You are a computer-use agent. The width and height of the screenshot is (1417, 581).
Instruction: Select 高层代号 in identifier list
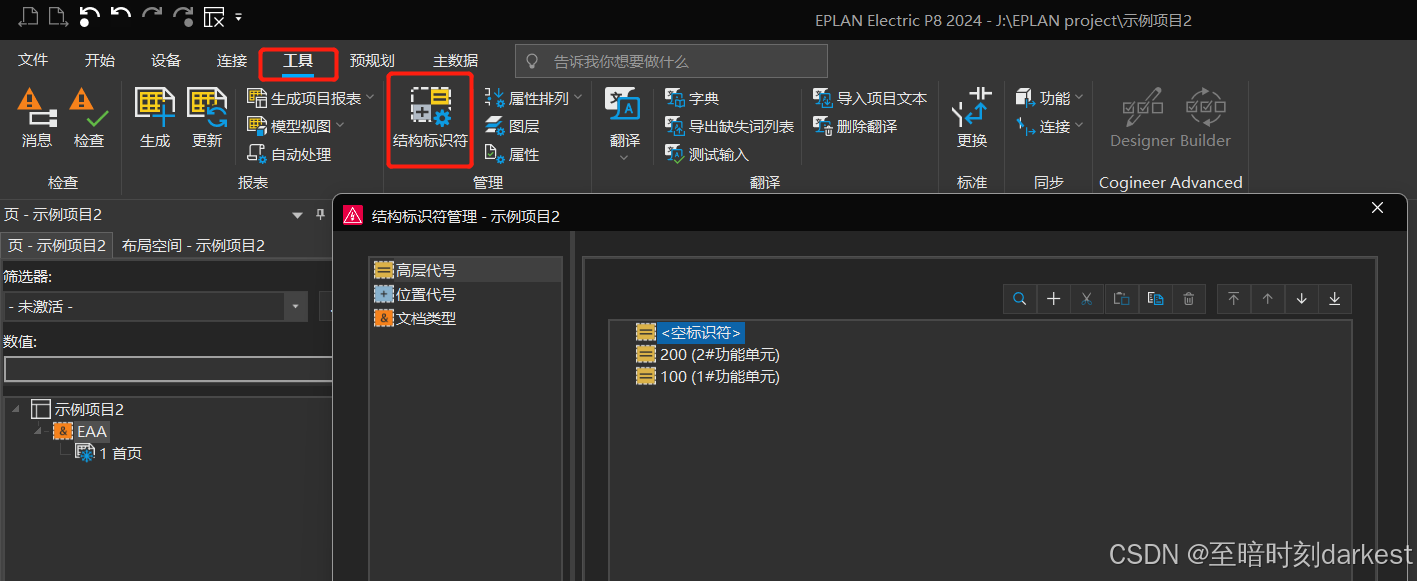pyautogui.click(x=465, y=270)
